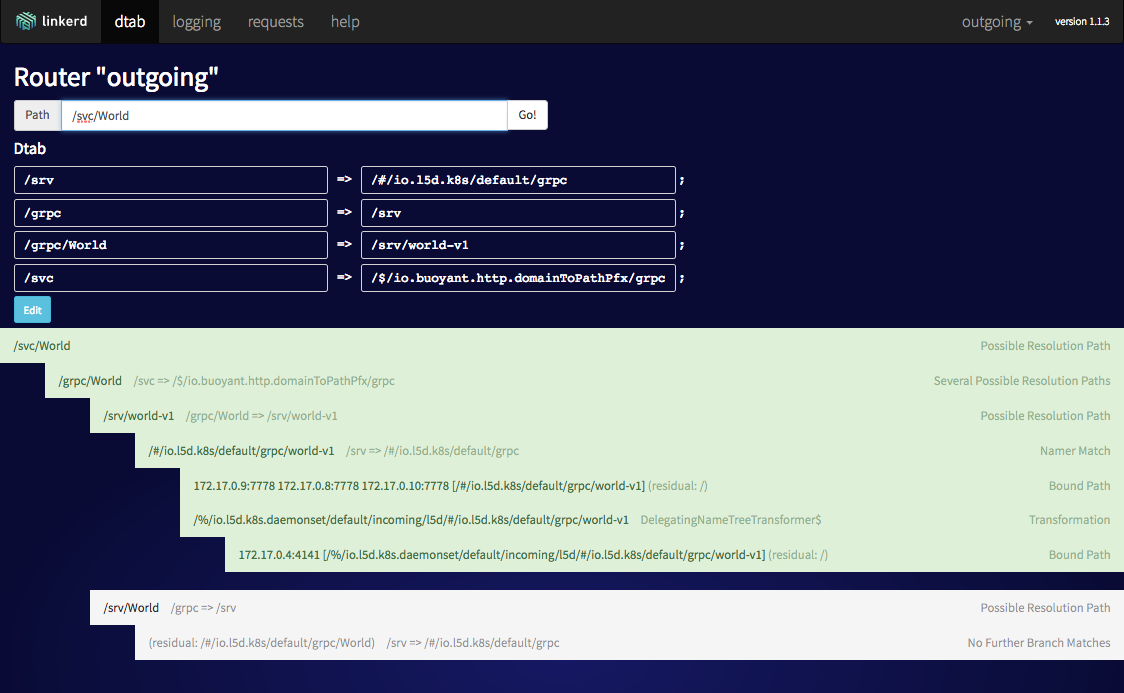The image size is (1124, 693).
Task: Select the /grpc/World dtab rule field
Action: tap(170, 244)
